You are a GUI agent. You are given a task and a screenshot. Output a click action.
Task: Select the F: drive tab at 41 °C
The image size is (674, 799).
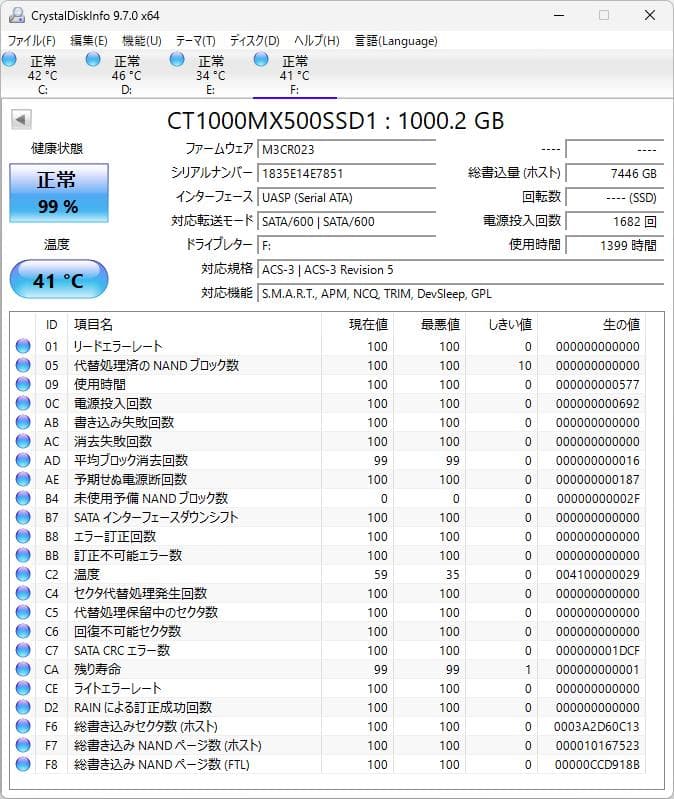coord(294,74)
